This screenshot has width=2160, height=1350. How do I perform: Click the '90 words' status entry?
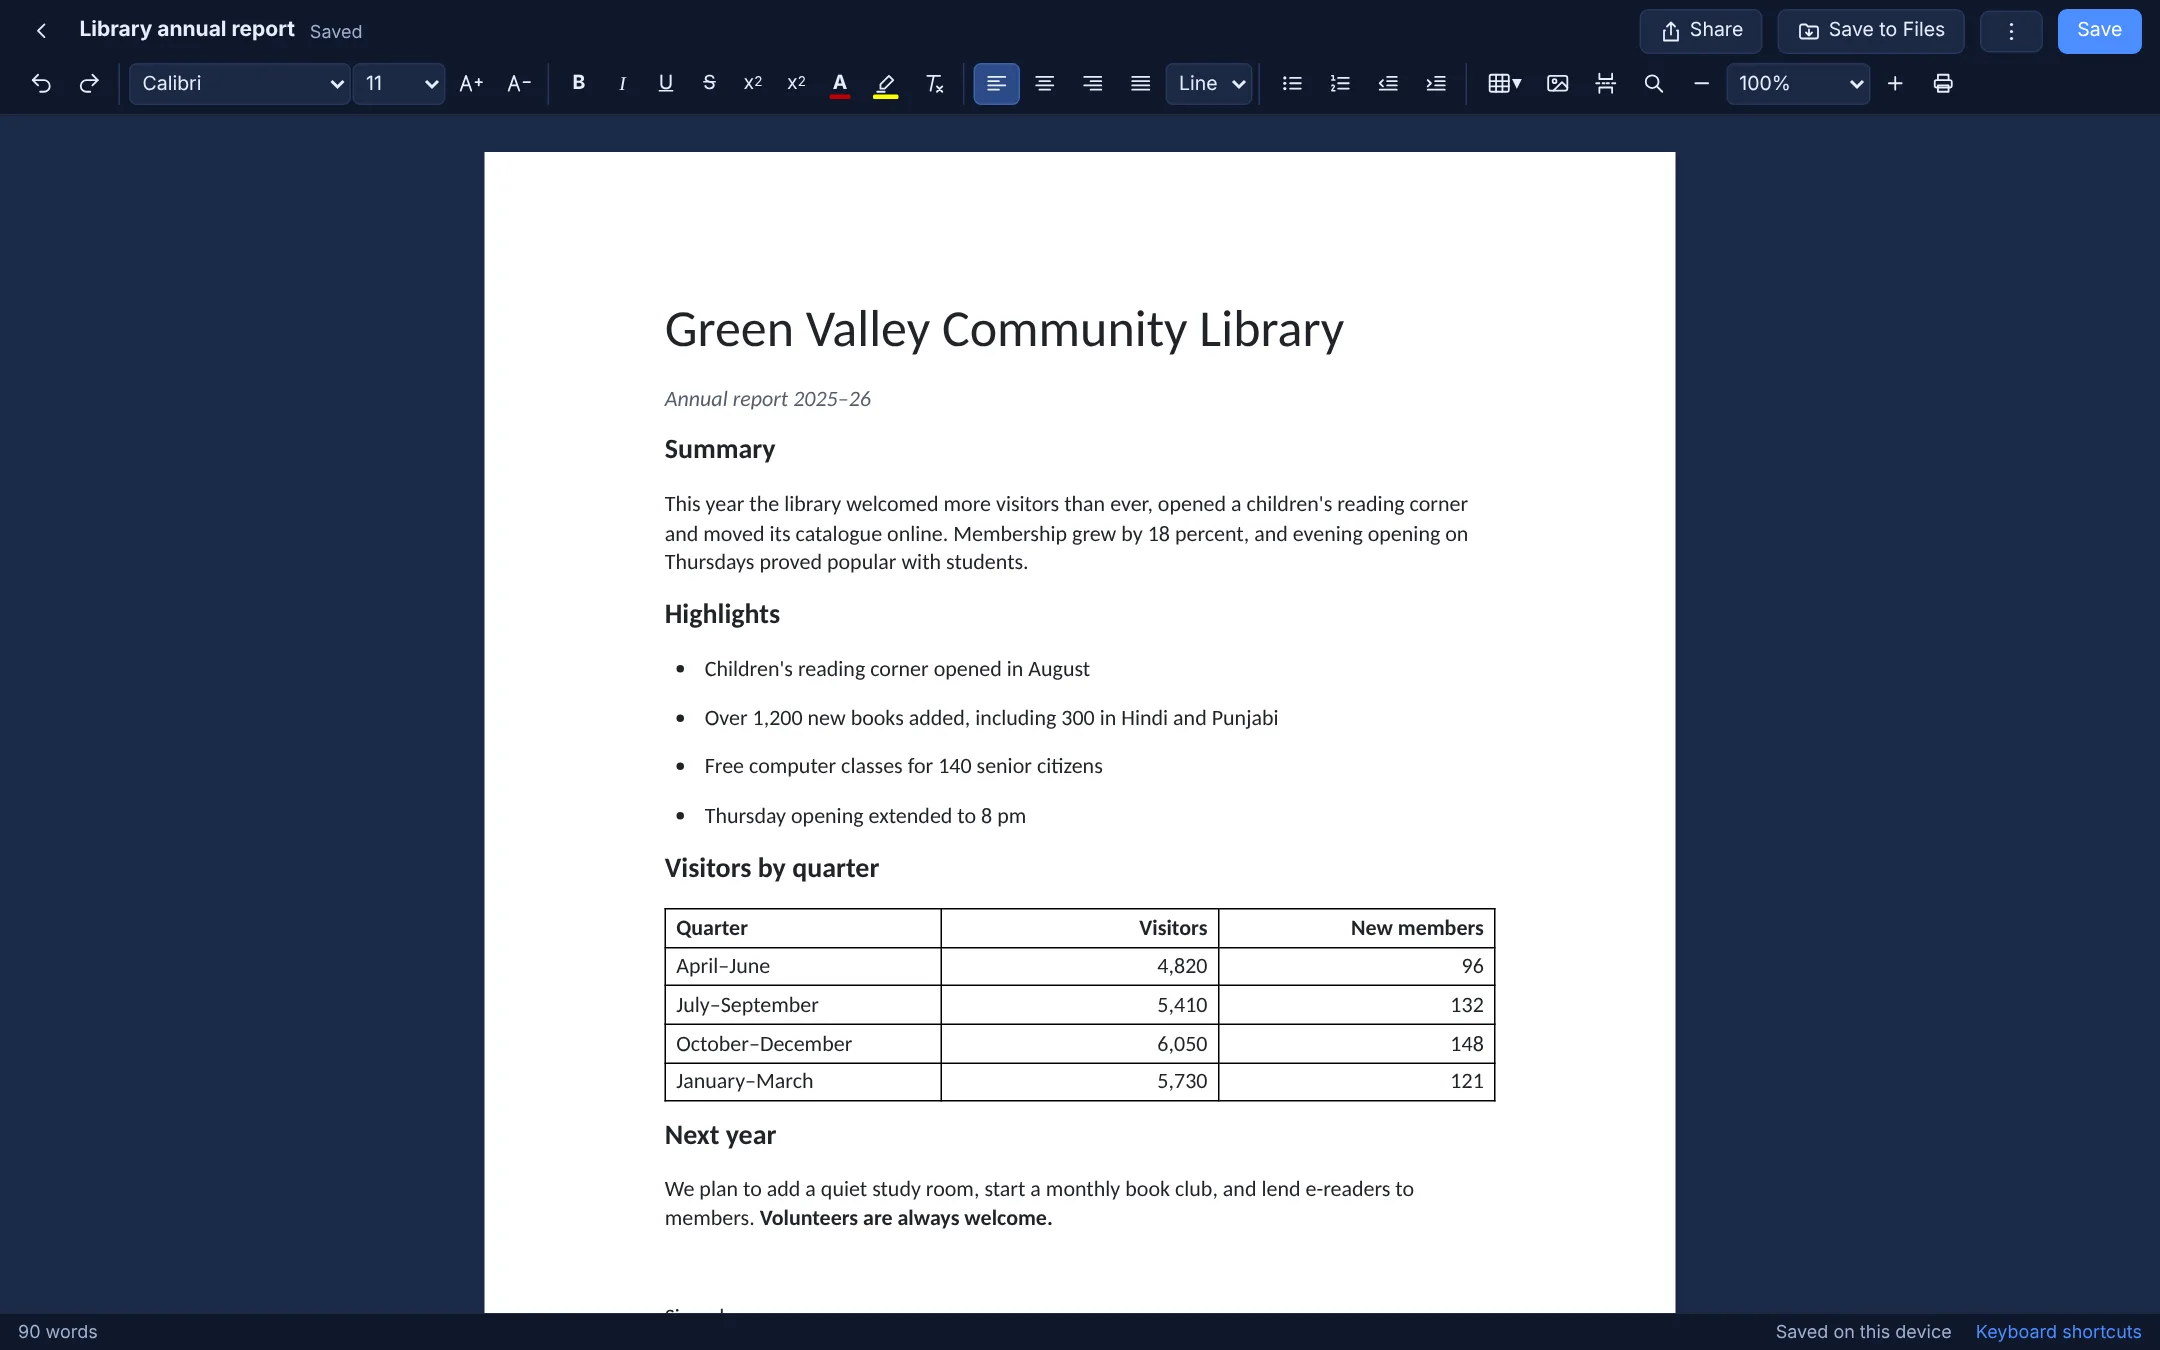coord(58,1332)
